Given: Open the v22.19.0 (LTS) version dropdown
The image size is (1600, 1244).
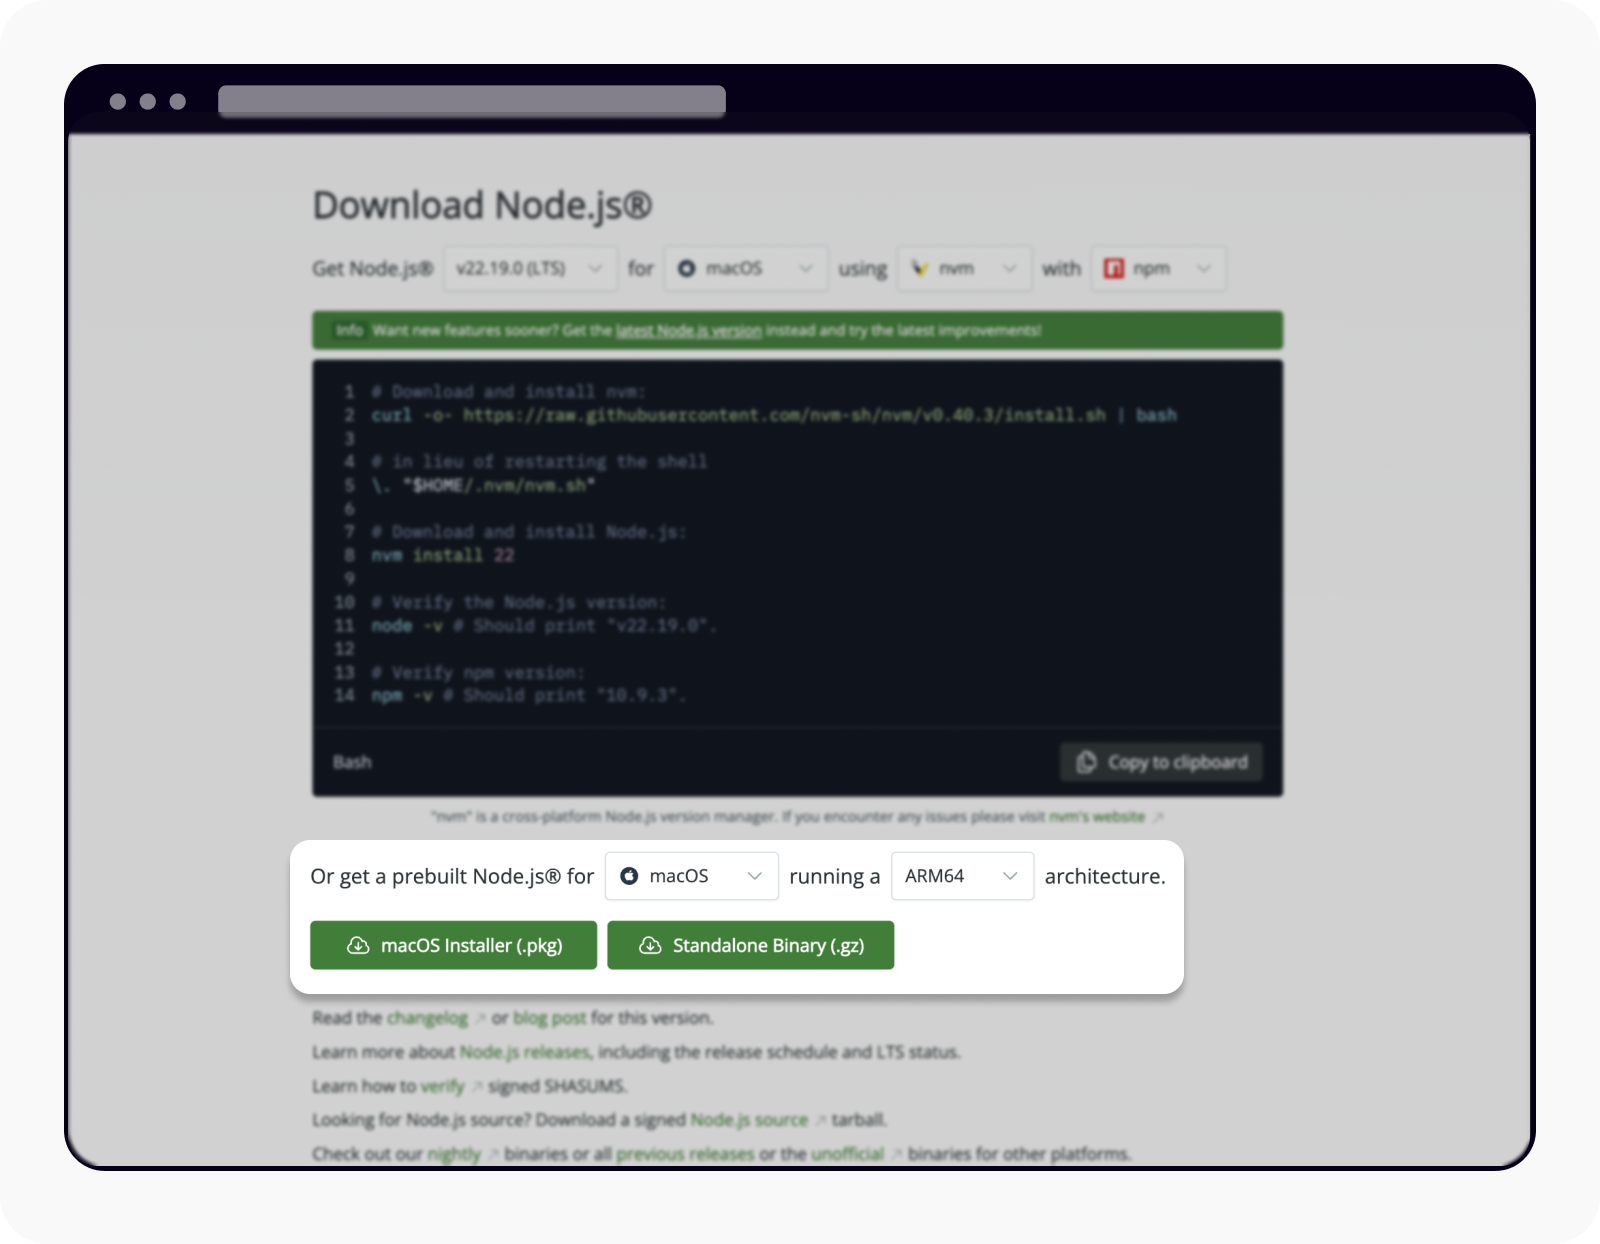Looking at the screenshot, I should pos(530,268).
